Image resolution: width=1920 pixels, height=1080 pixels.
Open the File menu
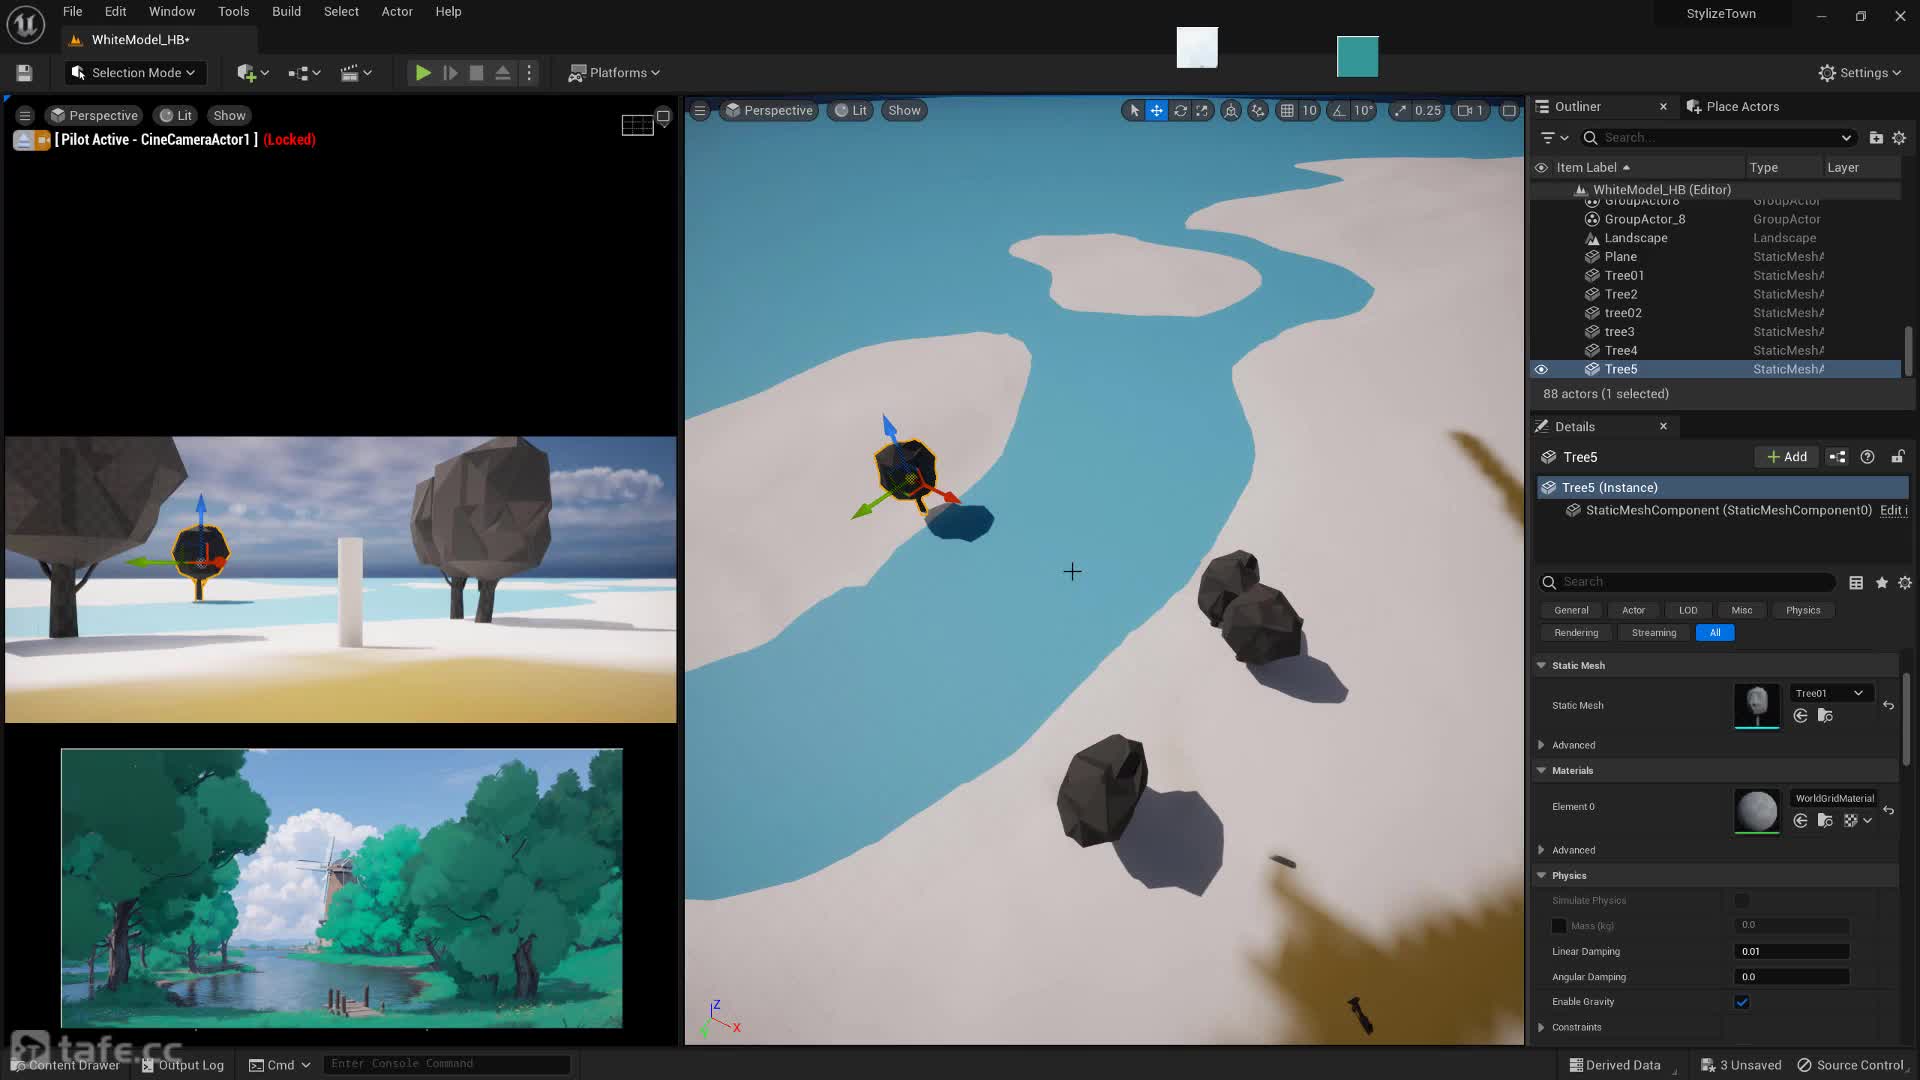point(73,12)
